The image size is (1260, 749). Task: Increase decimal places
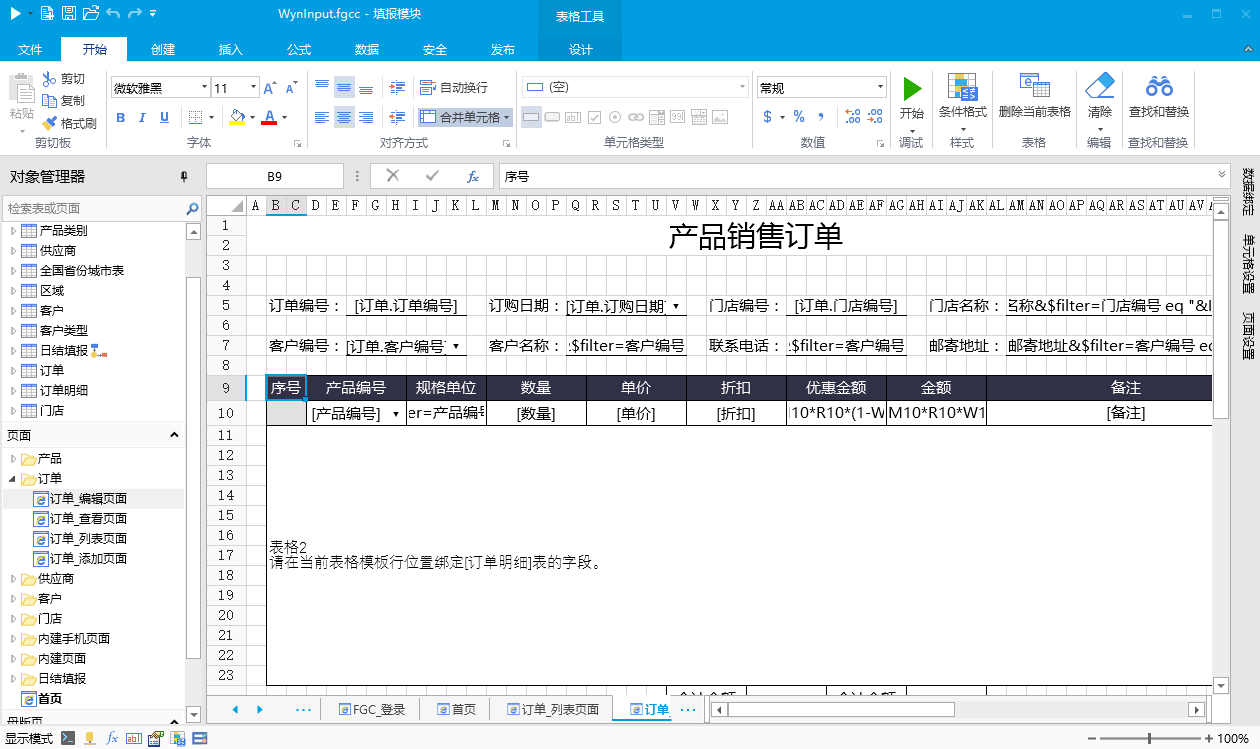[x=852, y=117]
